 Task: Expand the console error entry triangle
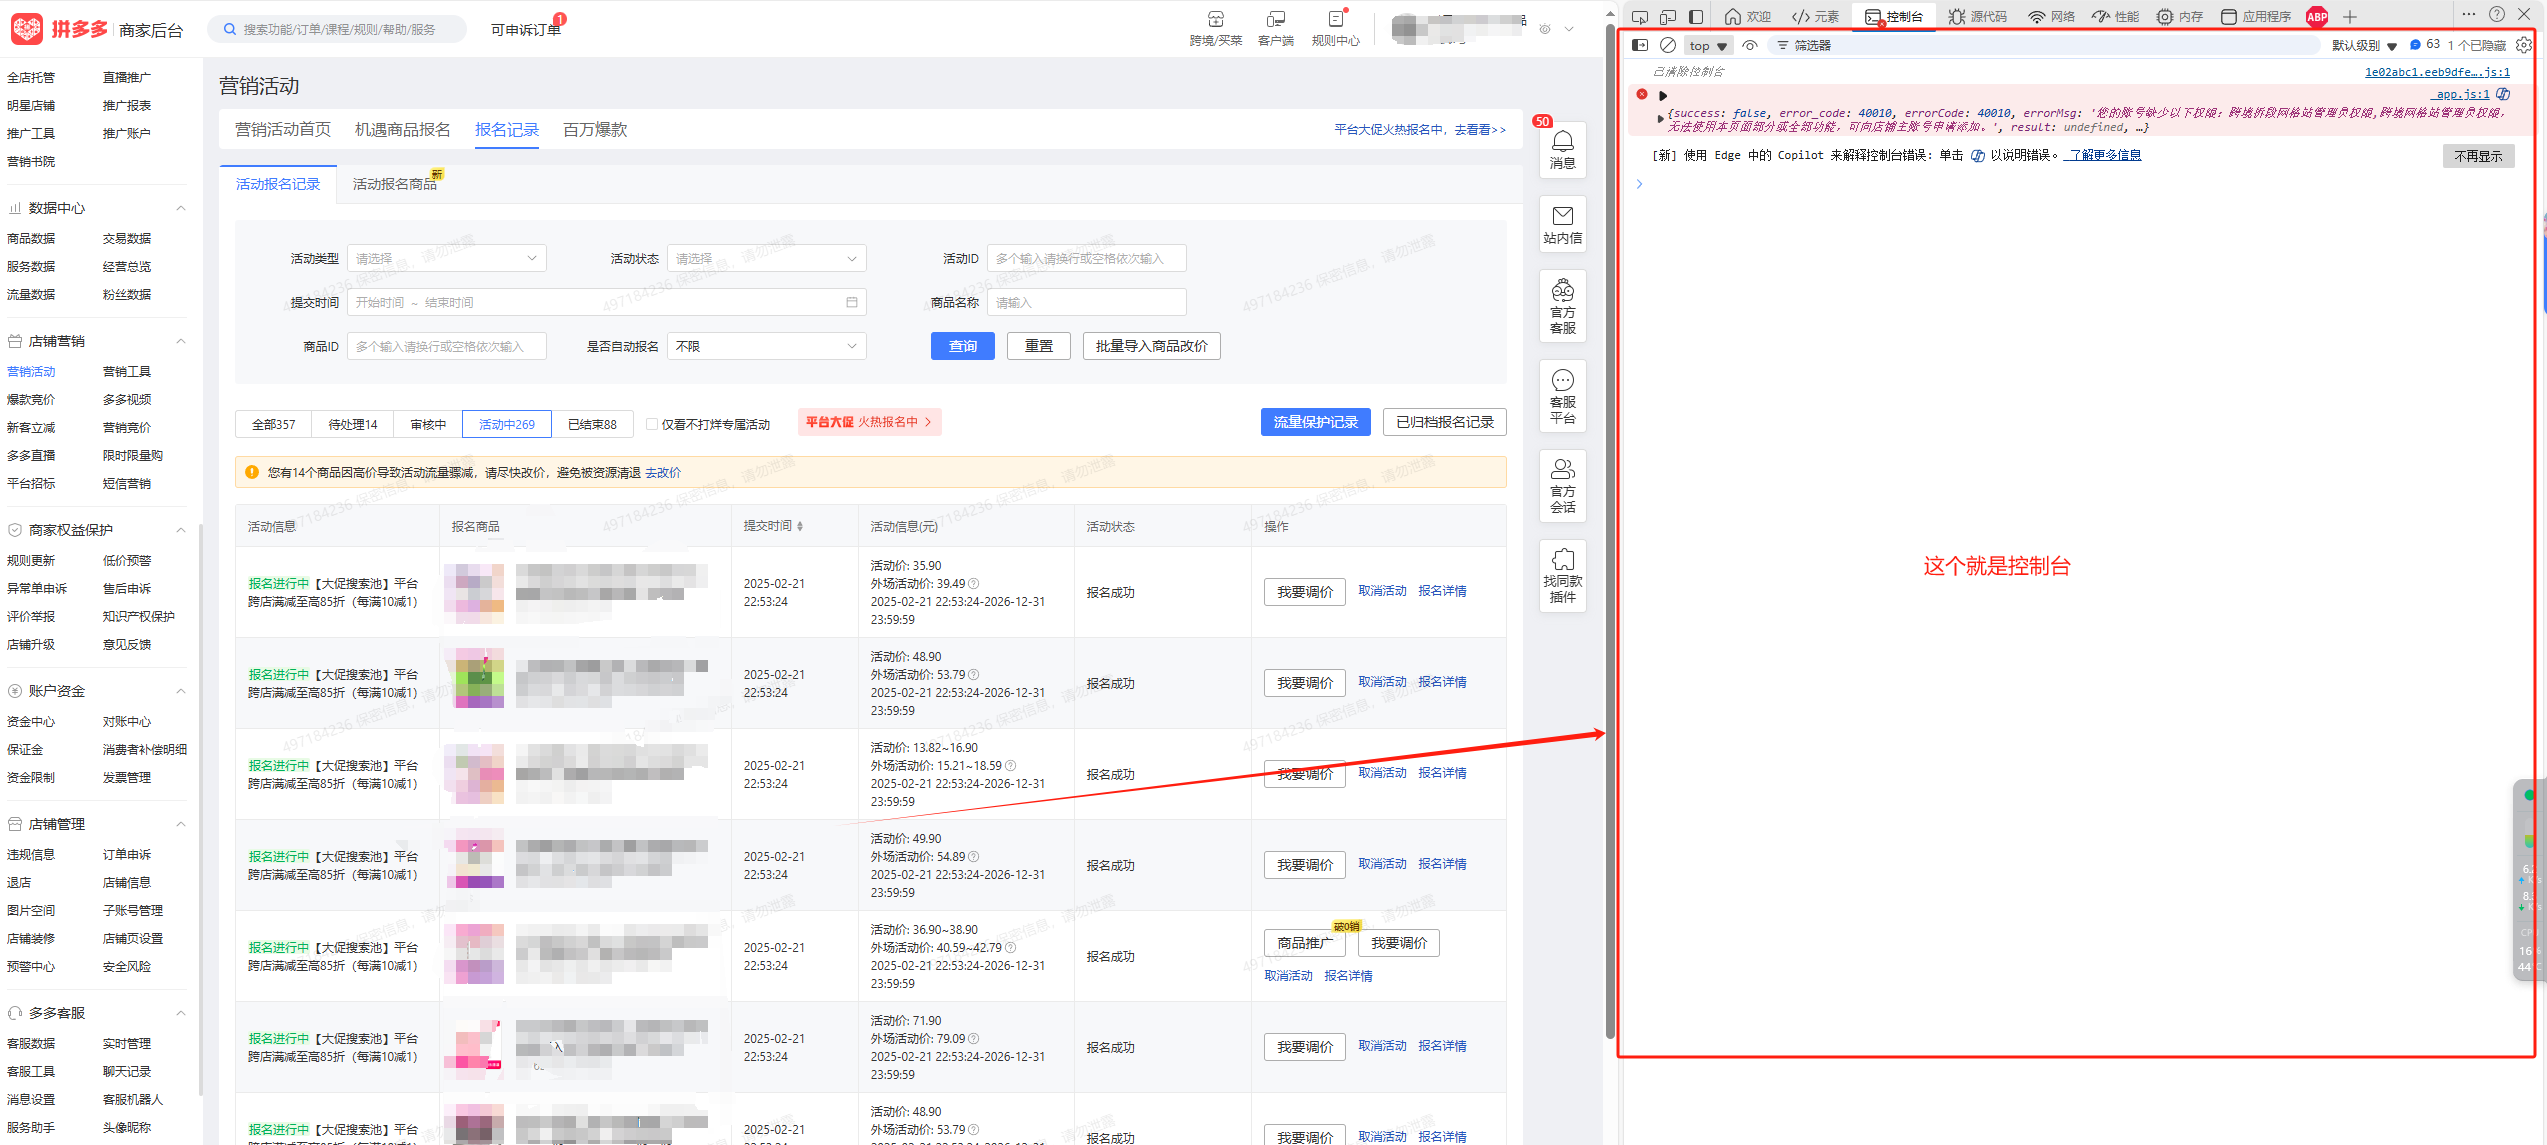coord(1663,96)
